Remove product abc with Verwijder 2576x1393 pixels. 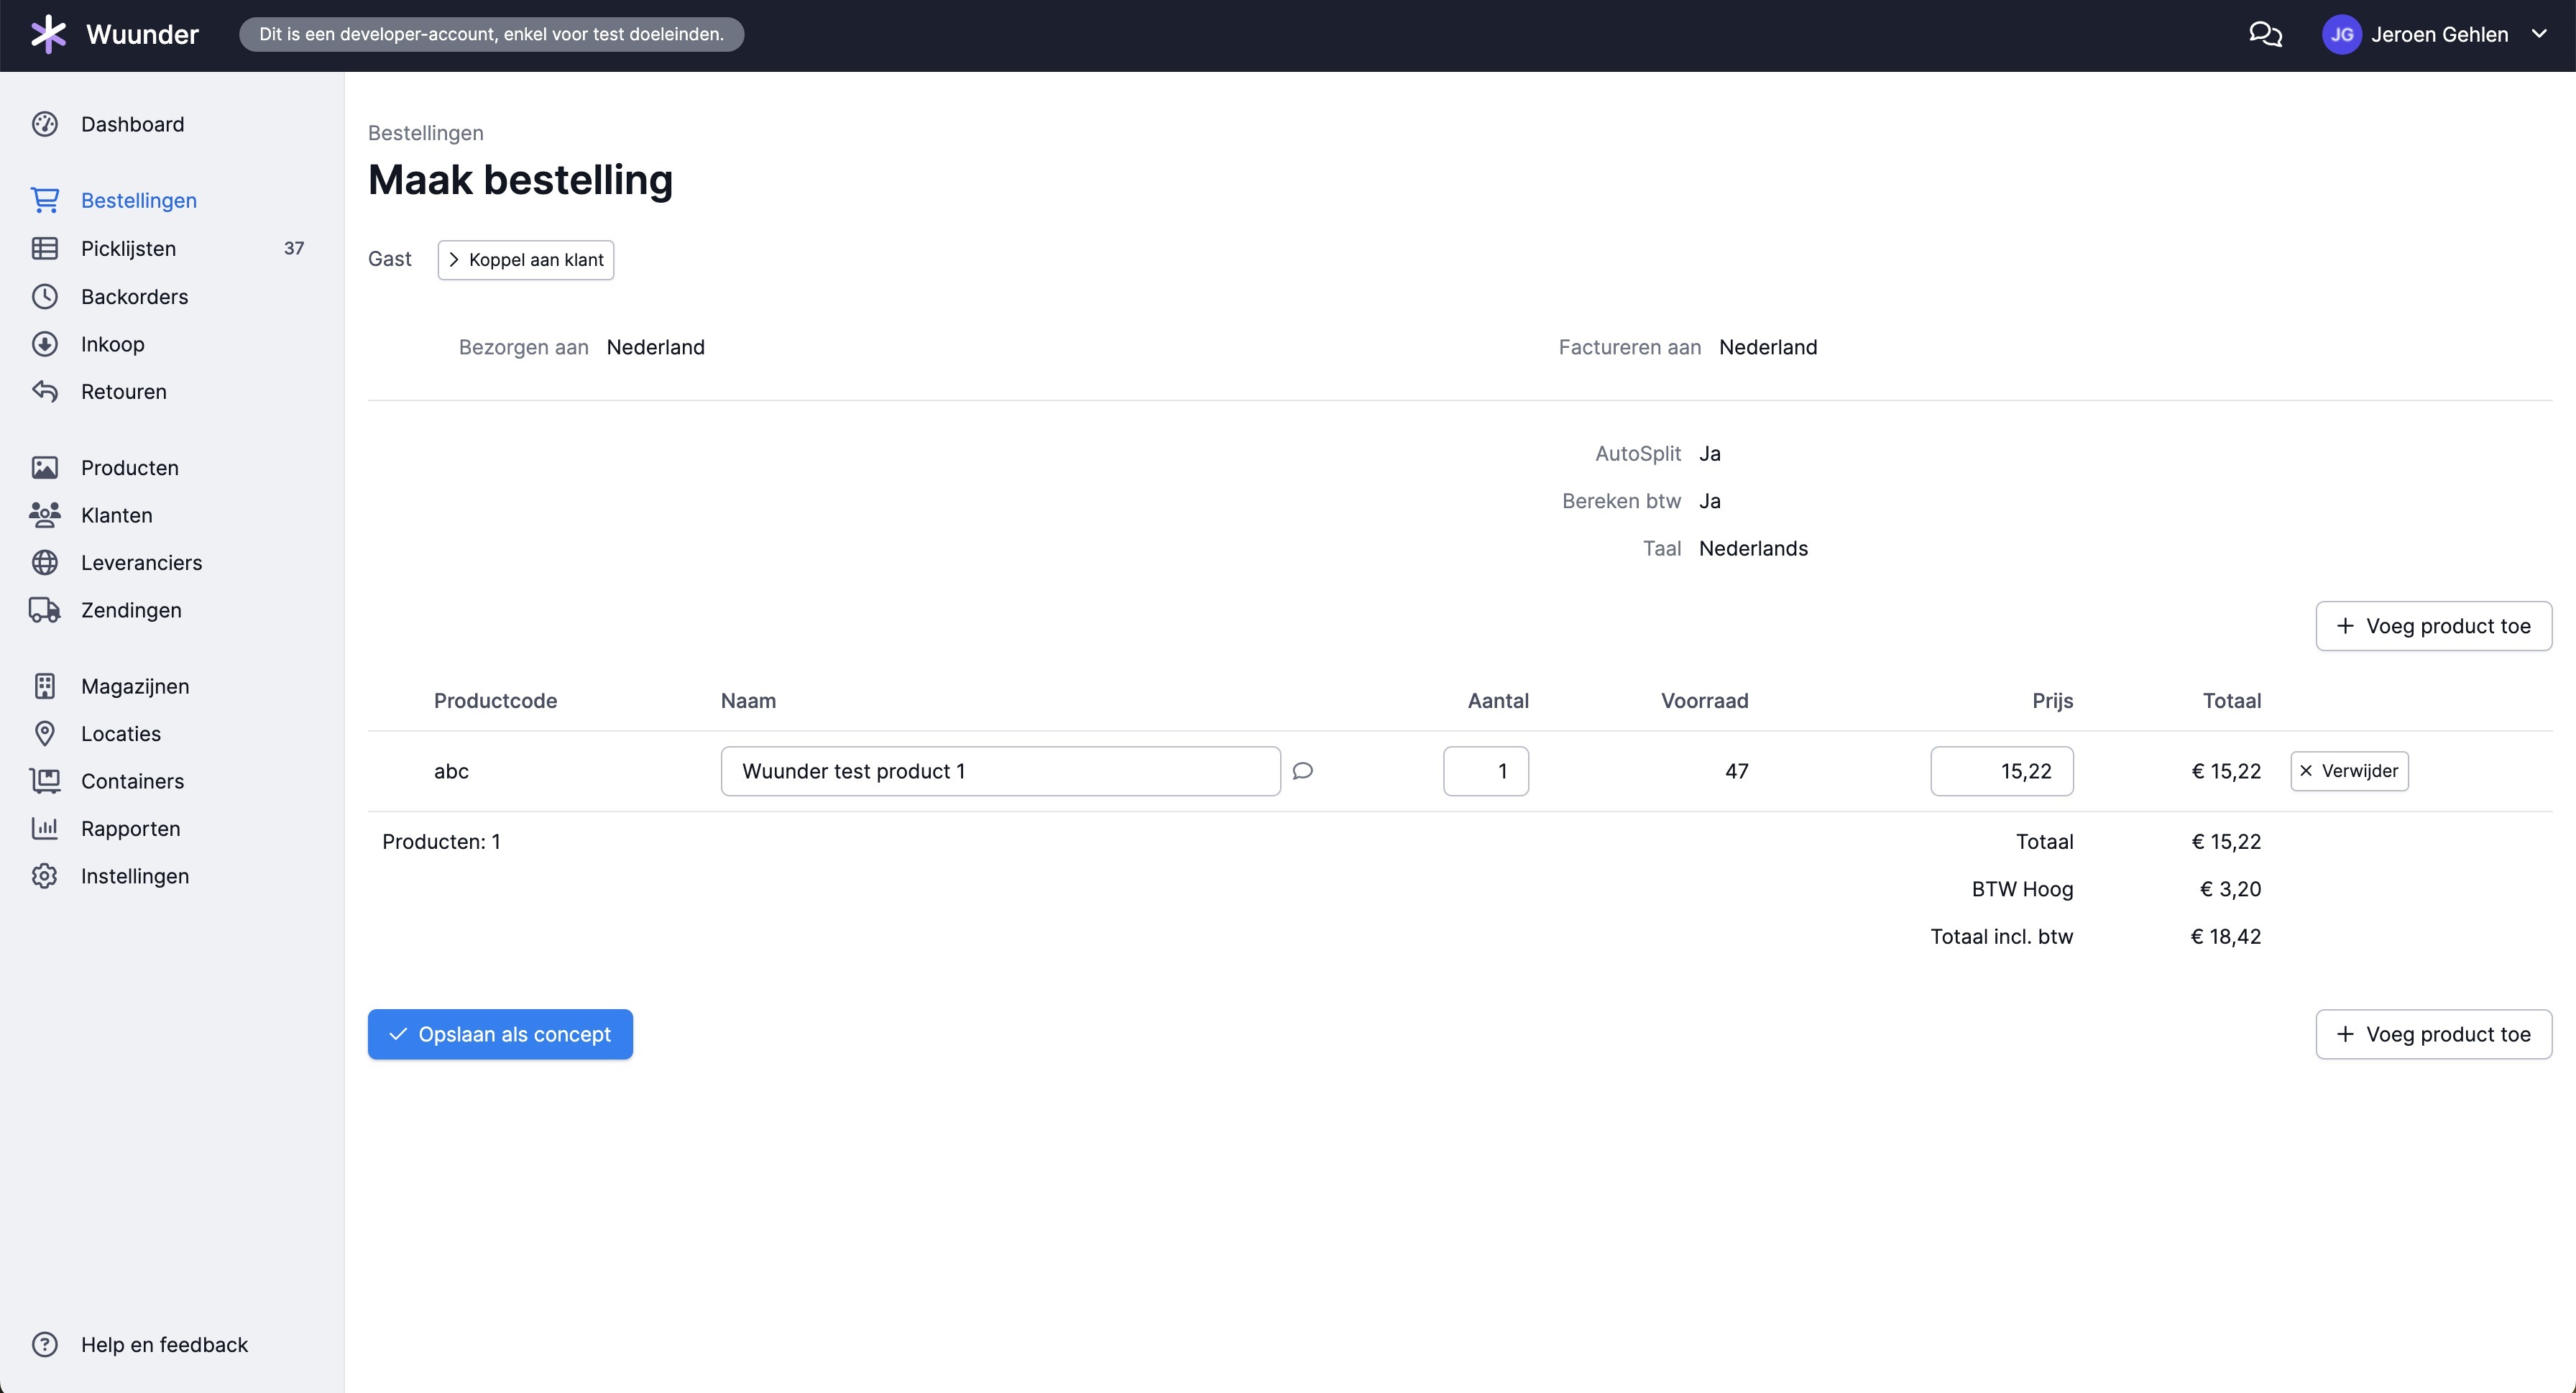point(2349,771)
